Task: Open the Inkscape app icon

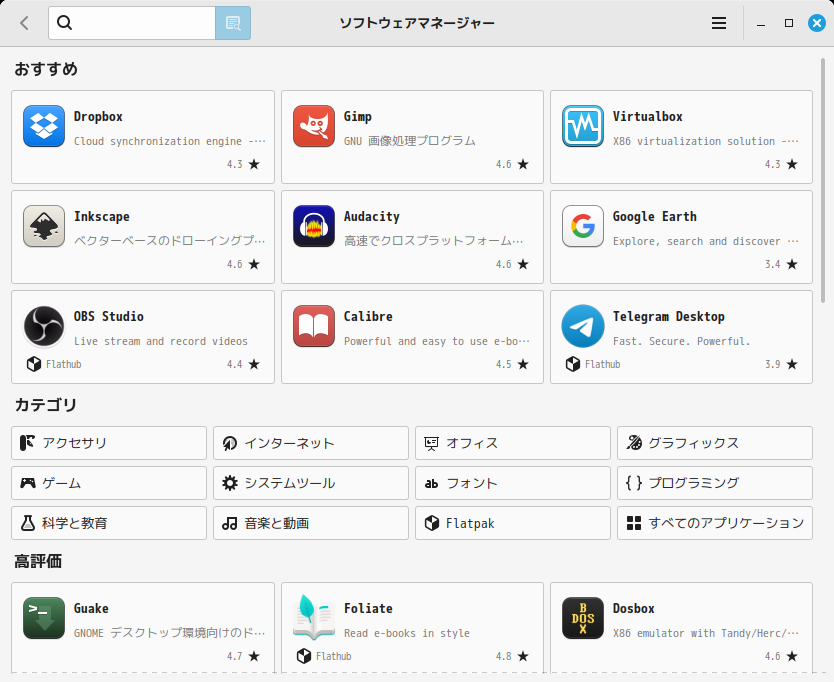Action: [44, 226]
